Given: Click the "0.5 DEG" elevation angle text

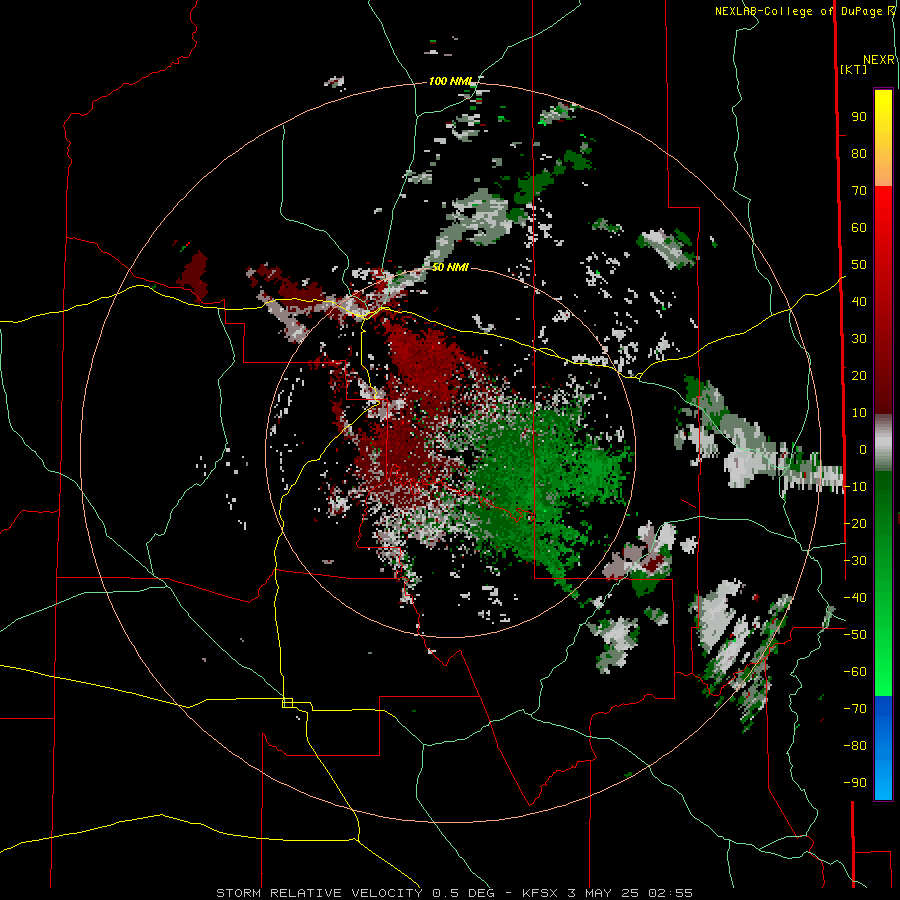Looking at the screenshot, I should click(463, 893).
